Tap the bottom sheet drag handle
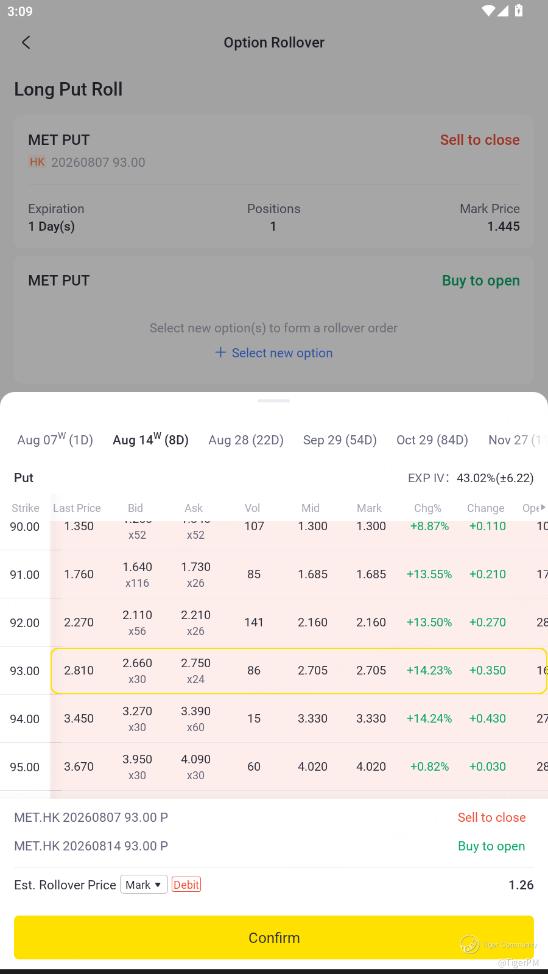Viewport: 548px width, 974px height. tap(273, 401)
